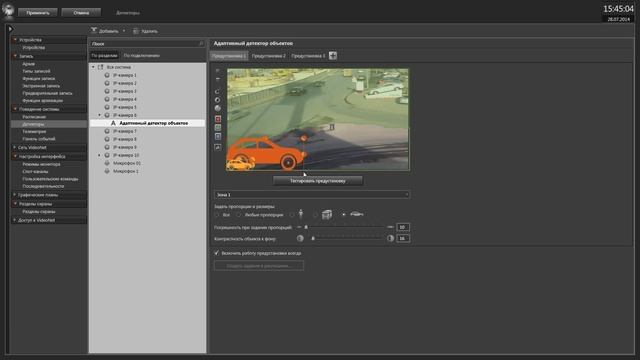Switch to the Предустановка 1 tab
640x360 pixels.
pos(229,56)
